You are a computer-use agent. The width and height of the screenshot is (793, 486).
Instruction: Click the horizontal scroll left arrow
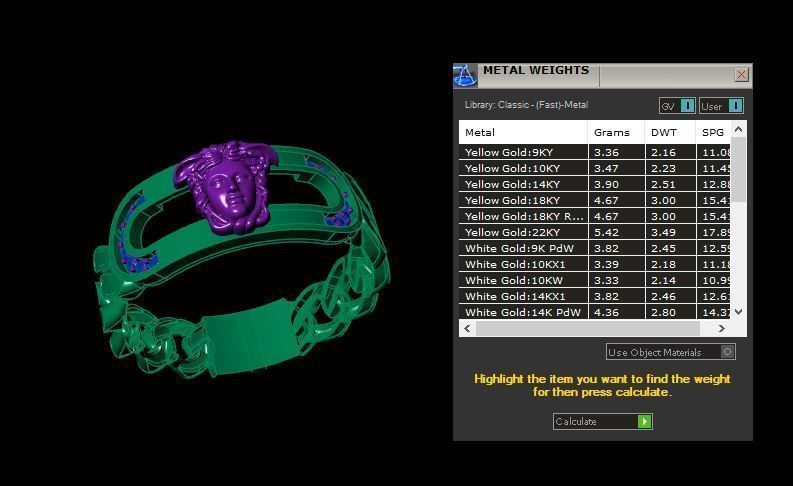[467, 328]
